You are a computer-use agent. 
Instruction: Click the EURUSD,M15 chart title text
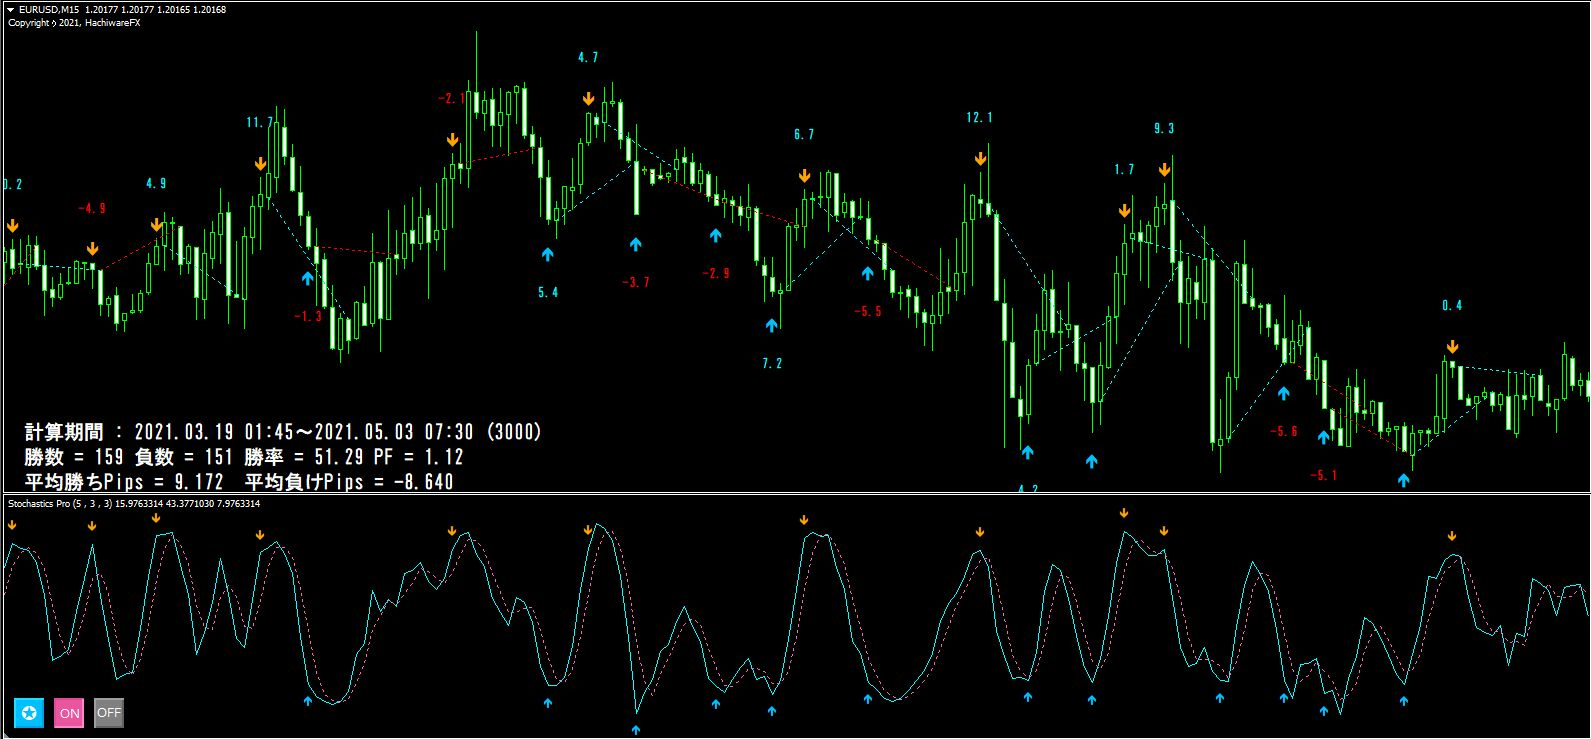[49, 10]
